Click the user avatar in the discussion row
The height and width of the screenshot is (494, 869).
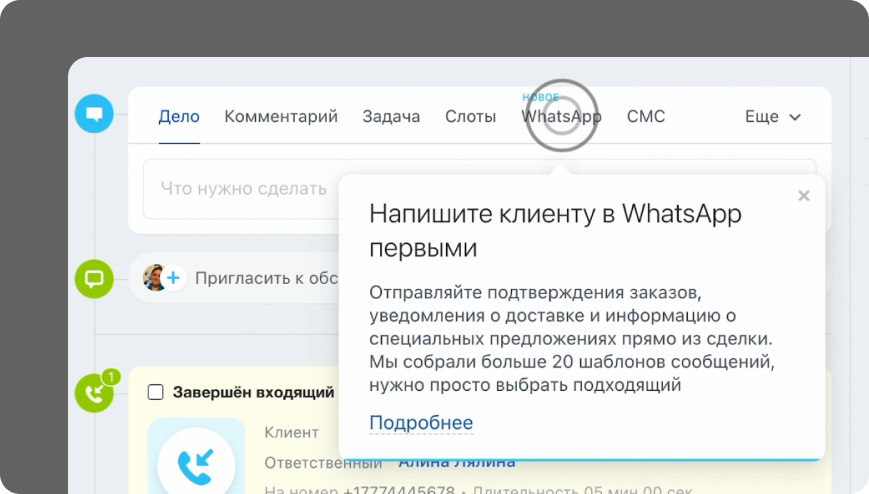pyautogui.click(x=154, y=278)
